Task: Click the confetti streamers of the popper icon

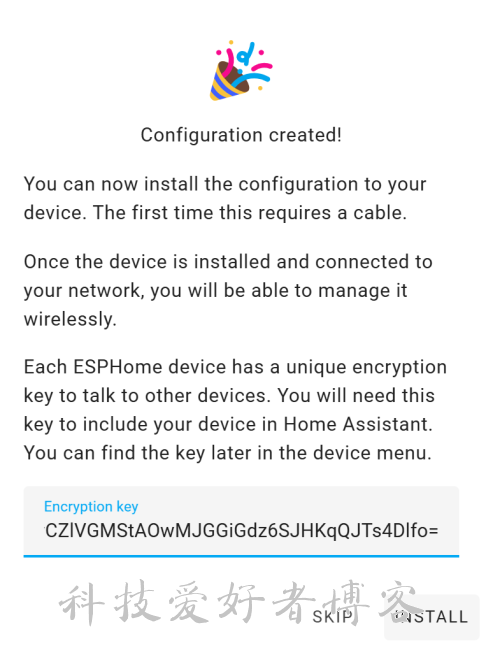Action: (x=249, y=64)
